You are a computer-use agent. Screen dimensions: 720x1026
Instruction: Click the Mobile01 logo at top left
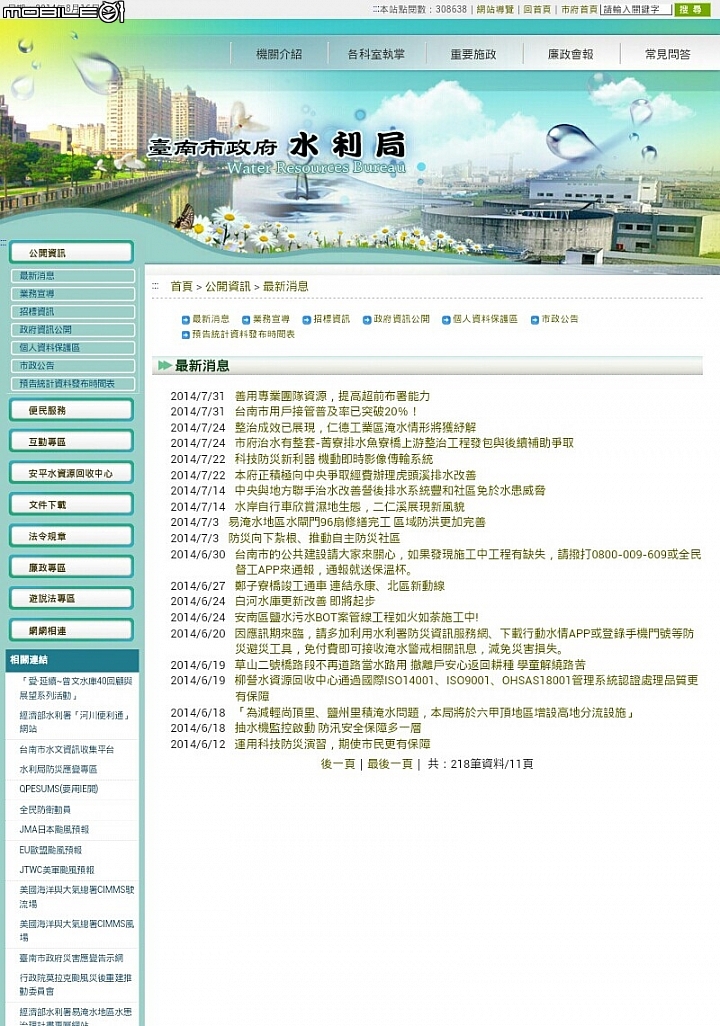point(63,11)
